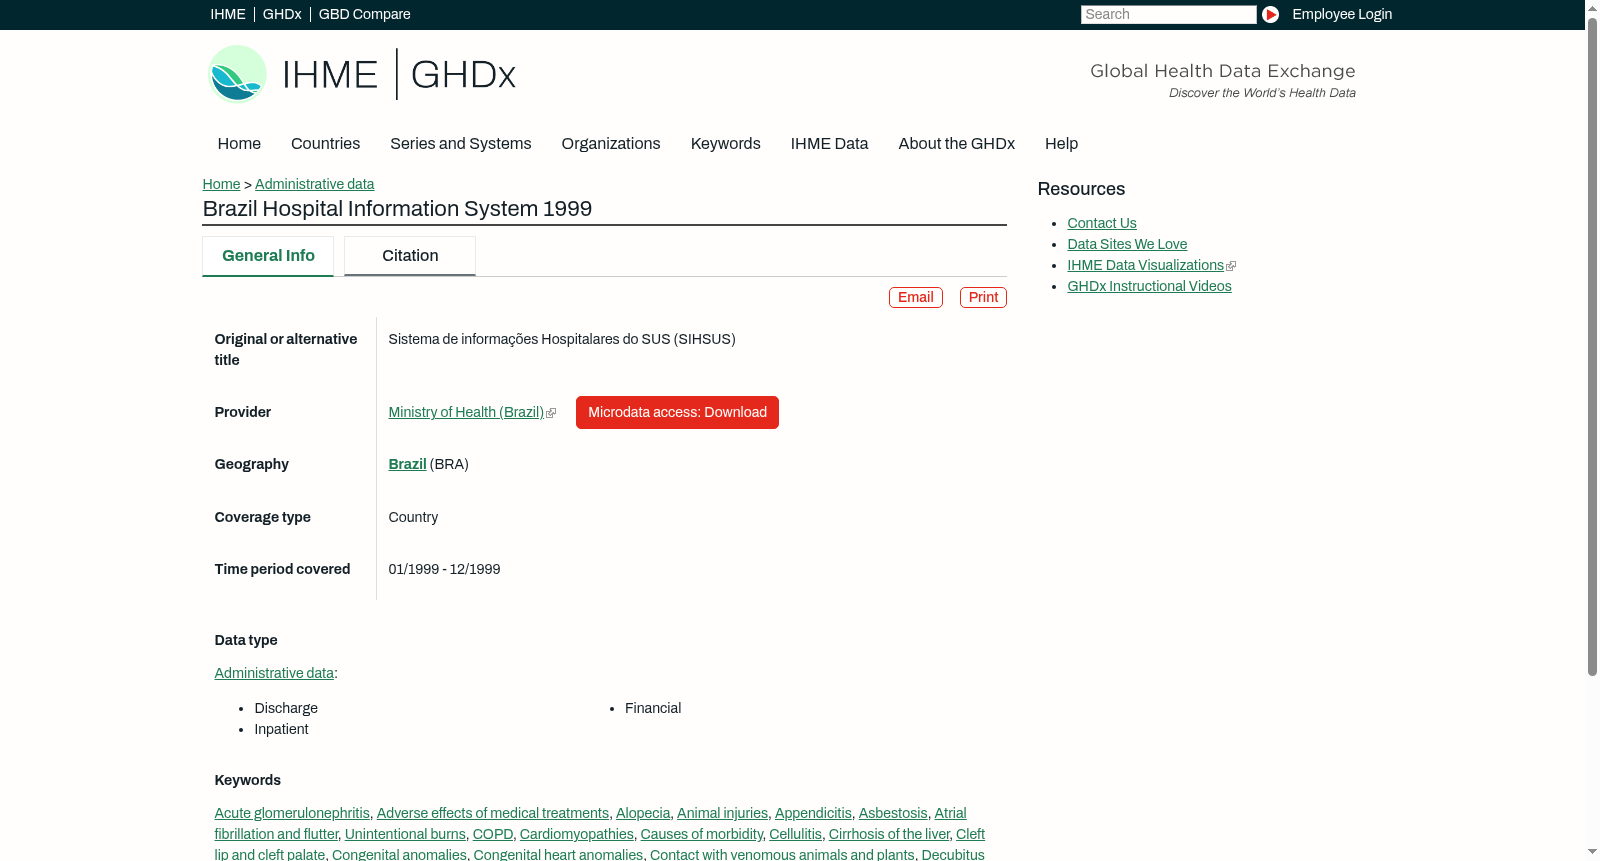Image resolution: width=1600 pixels, height=861 pixels.
Task: Click Microdata access: Download button
Action: point(677,412)
